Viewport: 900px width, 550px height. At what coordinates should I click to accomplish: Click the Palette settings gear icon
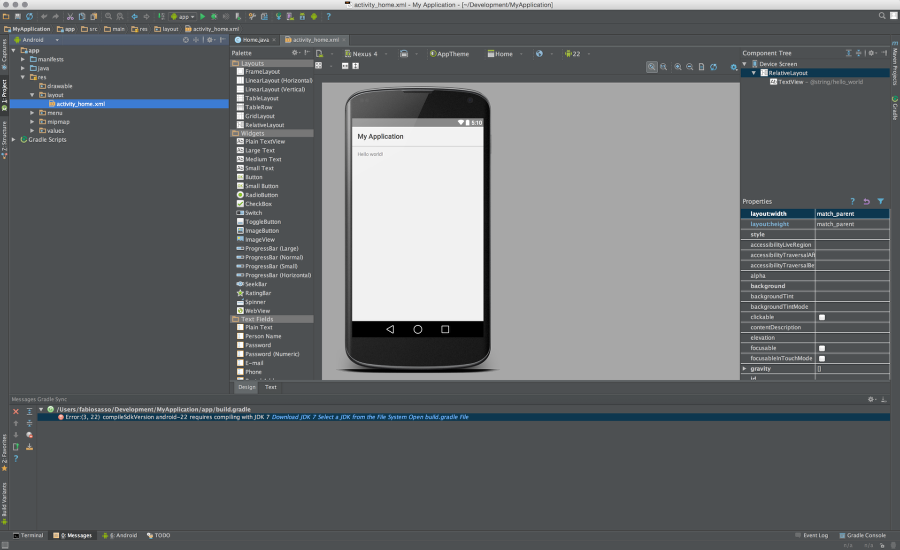pyautogui.click(x=295, y=53)
